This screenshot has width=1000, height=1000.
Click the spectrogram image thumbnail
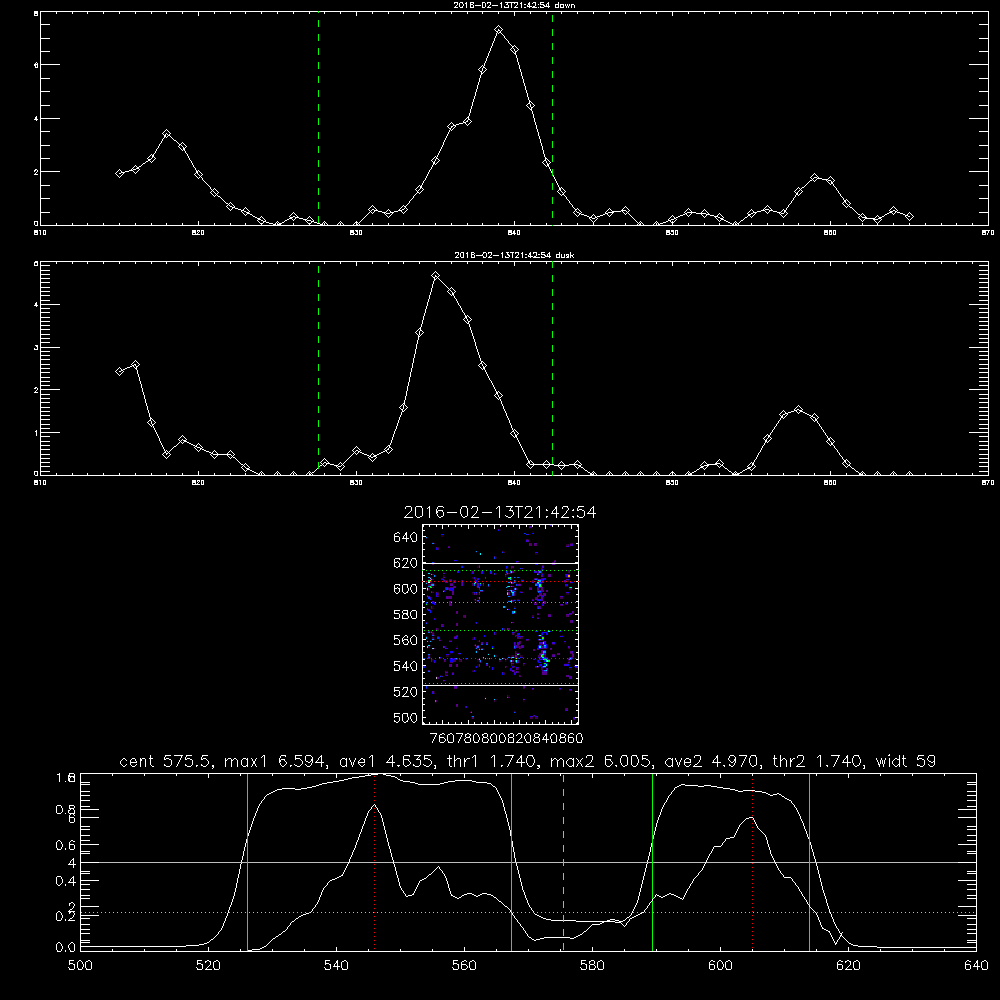tap(501, 624)
